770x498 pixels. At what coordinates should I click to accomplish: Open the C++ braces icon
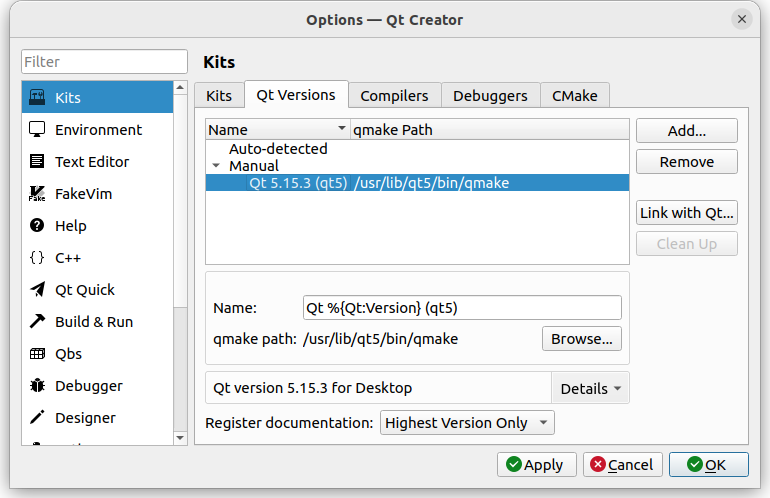point(37,257)
